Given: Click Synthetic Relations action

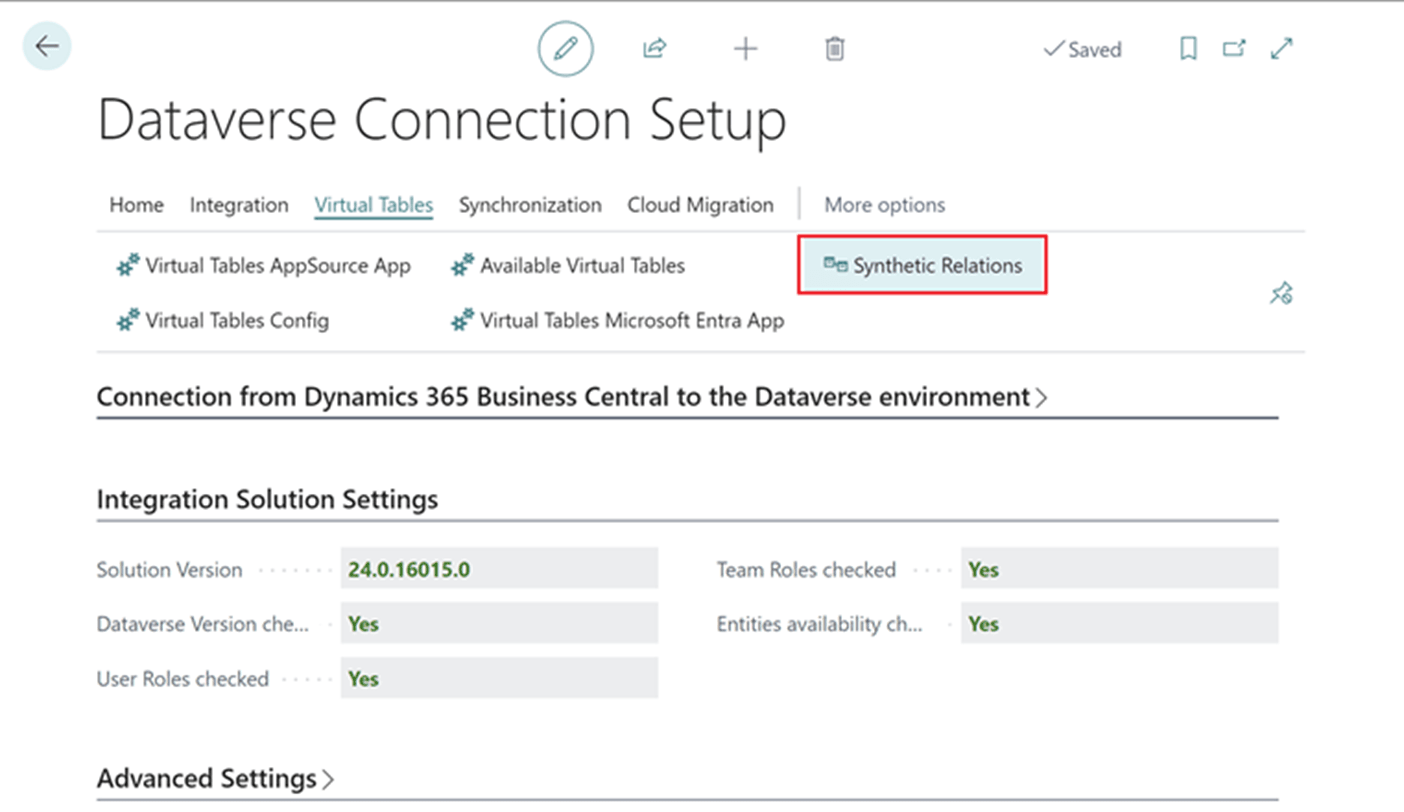Looking at the screenshot, I should pyautogui.click(x=922, y=265).
